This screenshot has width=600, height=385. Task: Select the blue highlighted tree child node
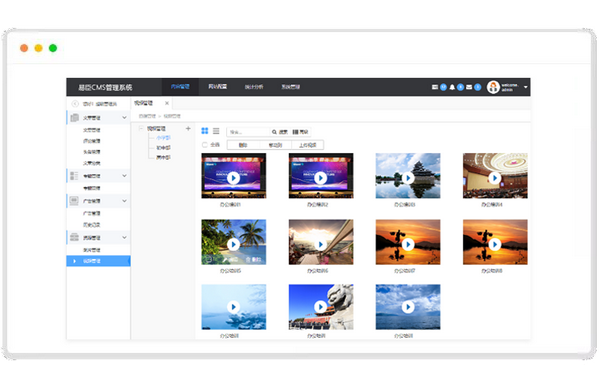[163, 138]
